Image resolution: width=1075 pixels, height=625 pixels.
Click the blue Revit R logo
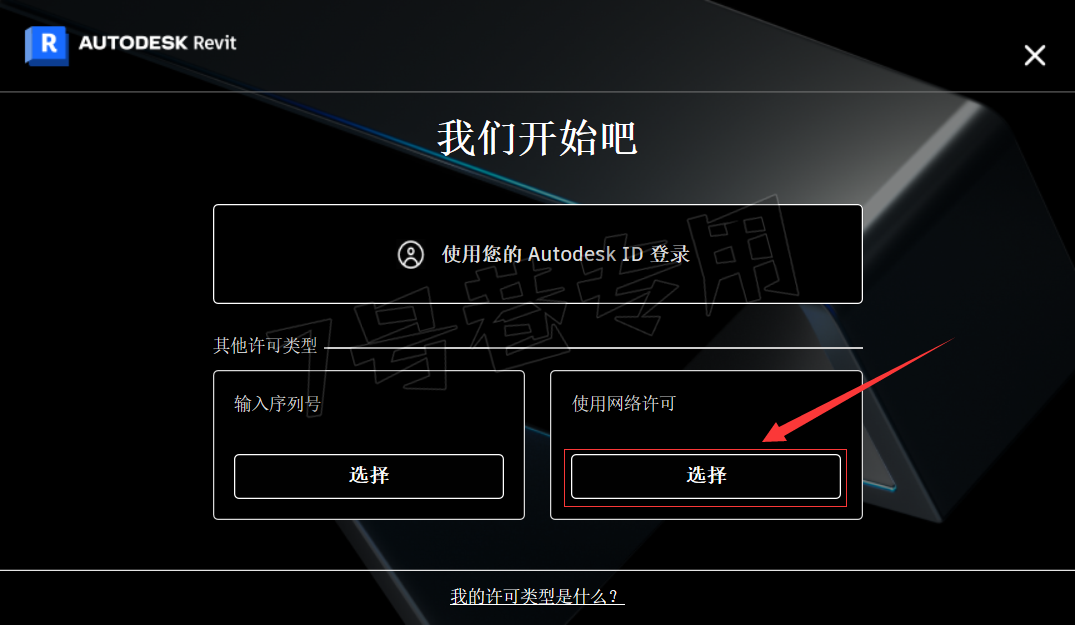tap(47, 45)
